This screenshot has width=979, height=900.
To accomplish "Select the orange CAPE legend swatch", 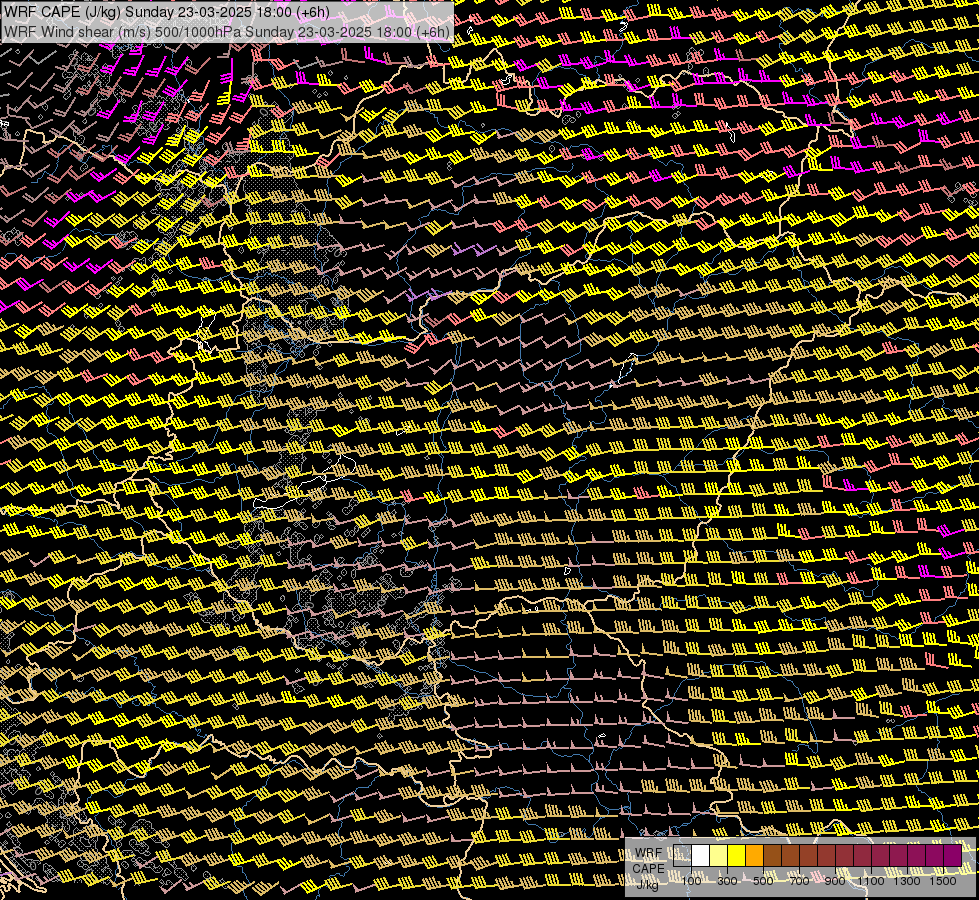I will (x=754, y=856).
